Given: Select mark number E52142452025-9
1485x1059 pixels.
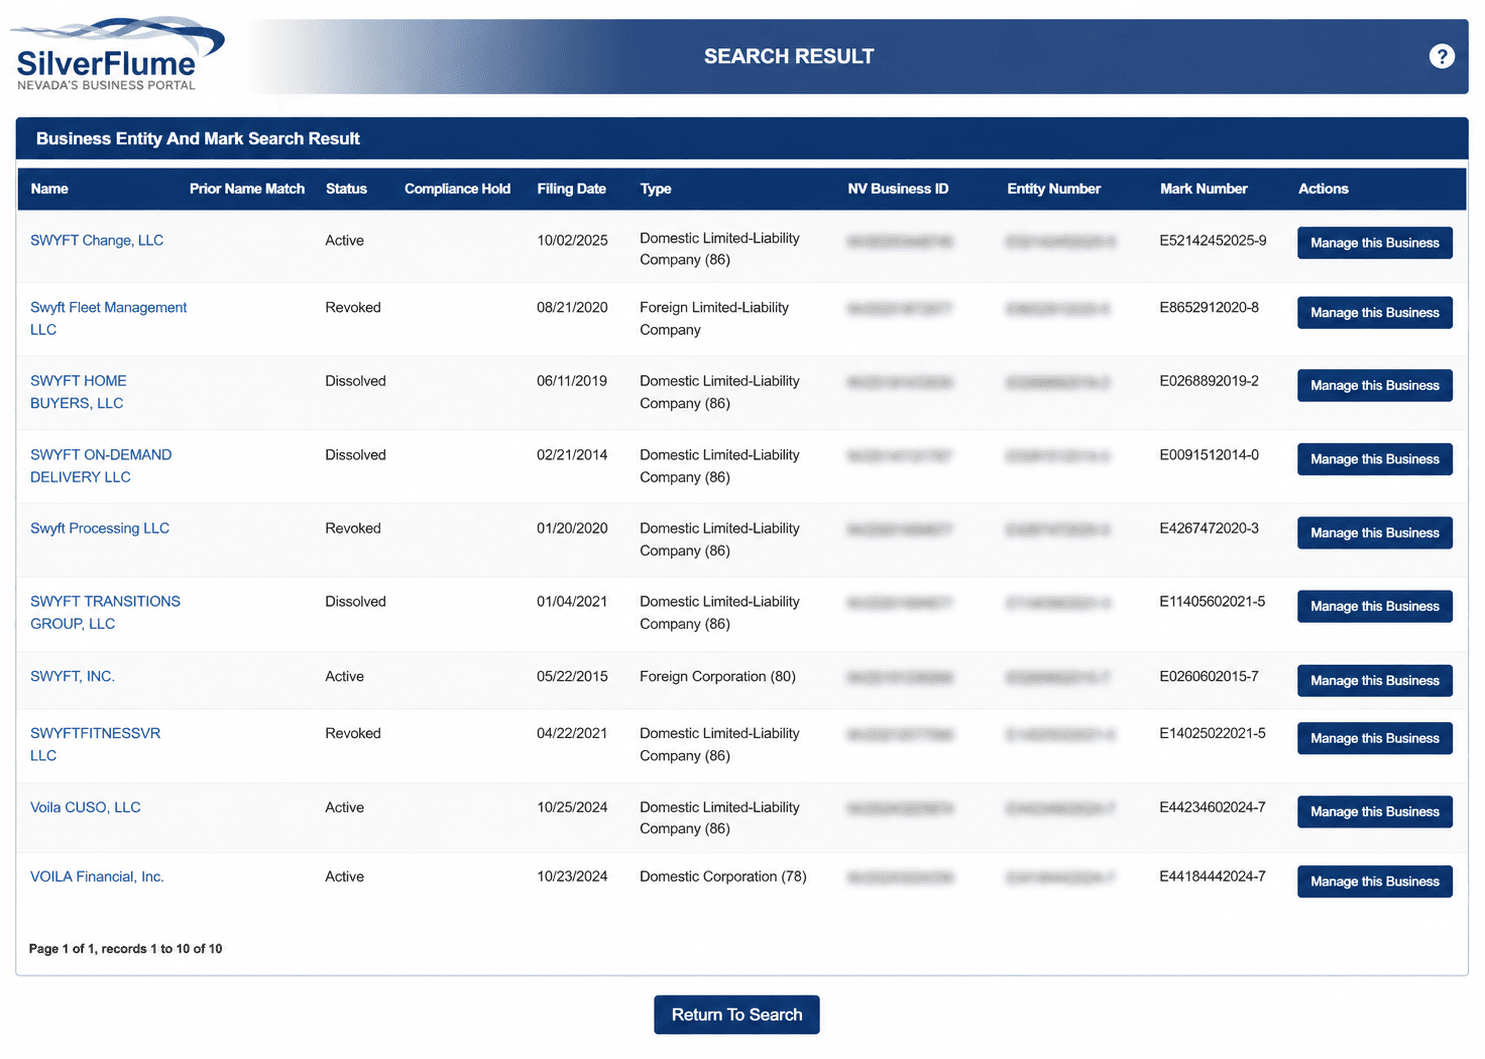Looking at the screenshot, I should [1213, 240].
